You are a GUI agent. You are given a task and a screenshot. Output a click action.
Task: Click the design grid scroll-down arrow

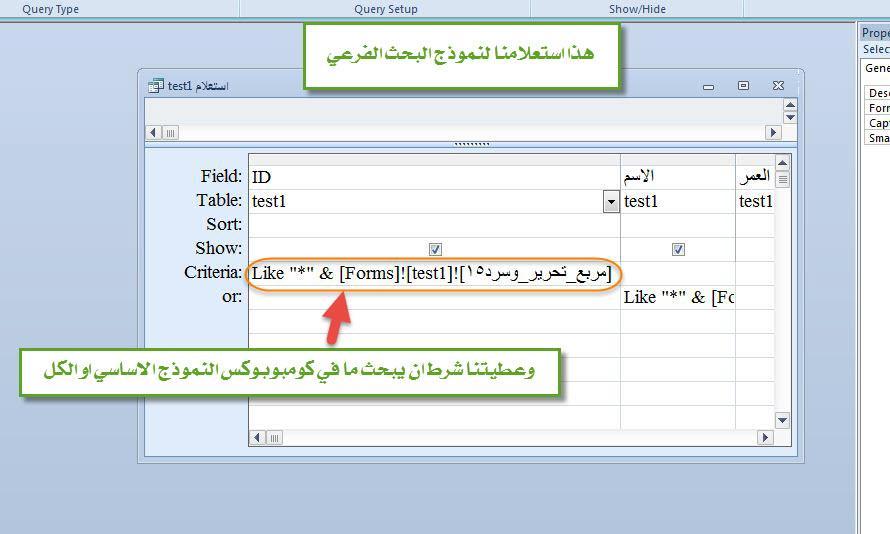[782, 421]
